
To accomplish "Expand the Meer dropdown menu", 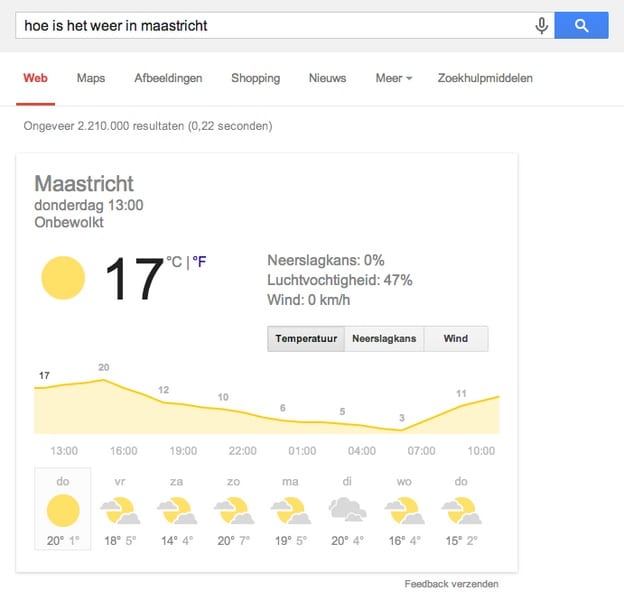I will pos(393,78).
